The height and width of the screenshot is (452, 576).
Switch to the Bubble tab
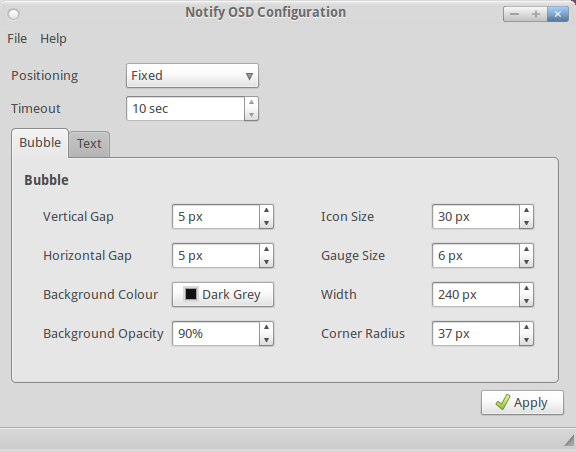[x=40, y=143]
